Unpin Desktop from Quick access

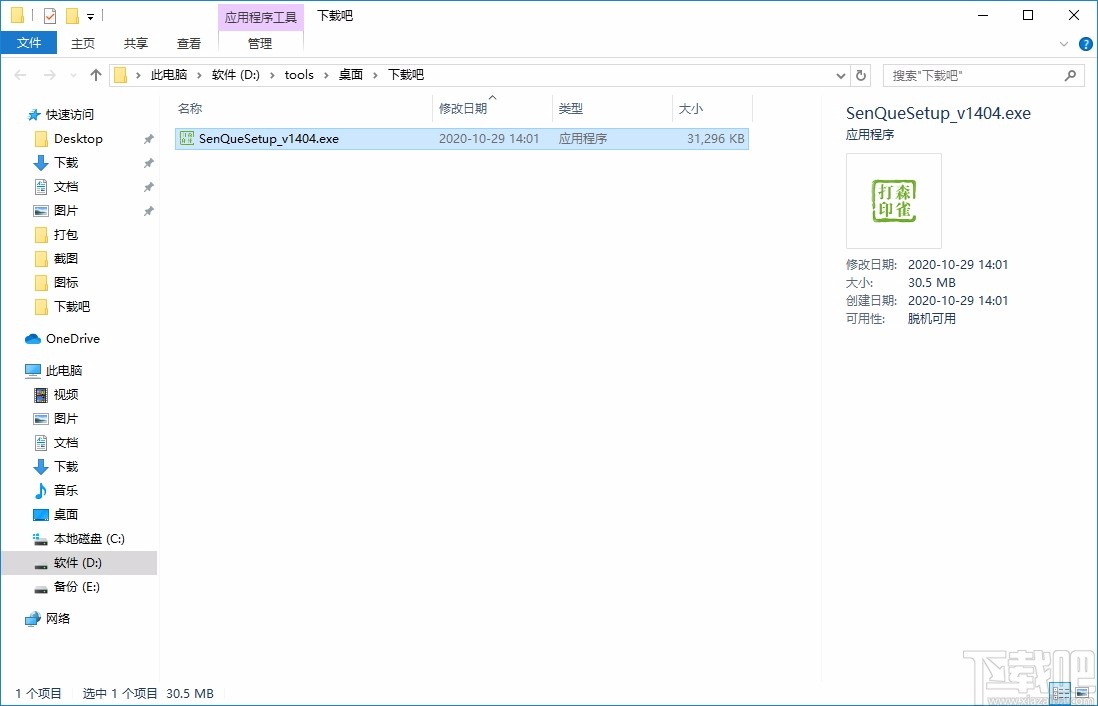pos(147,138)
